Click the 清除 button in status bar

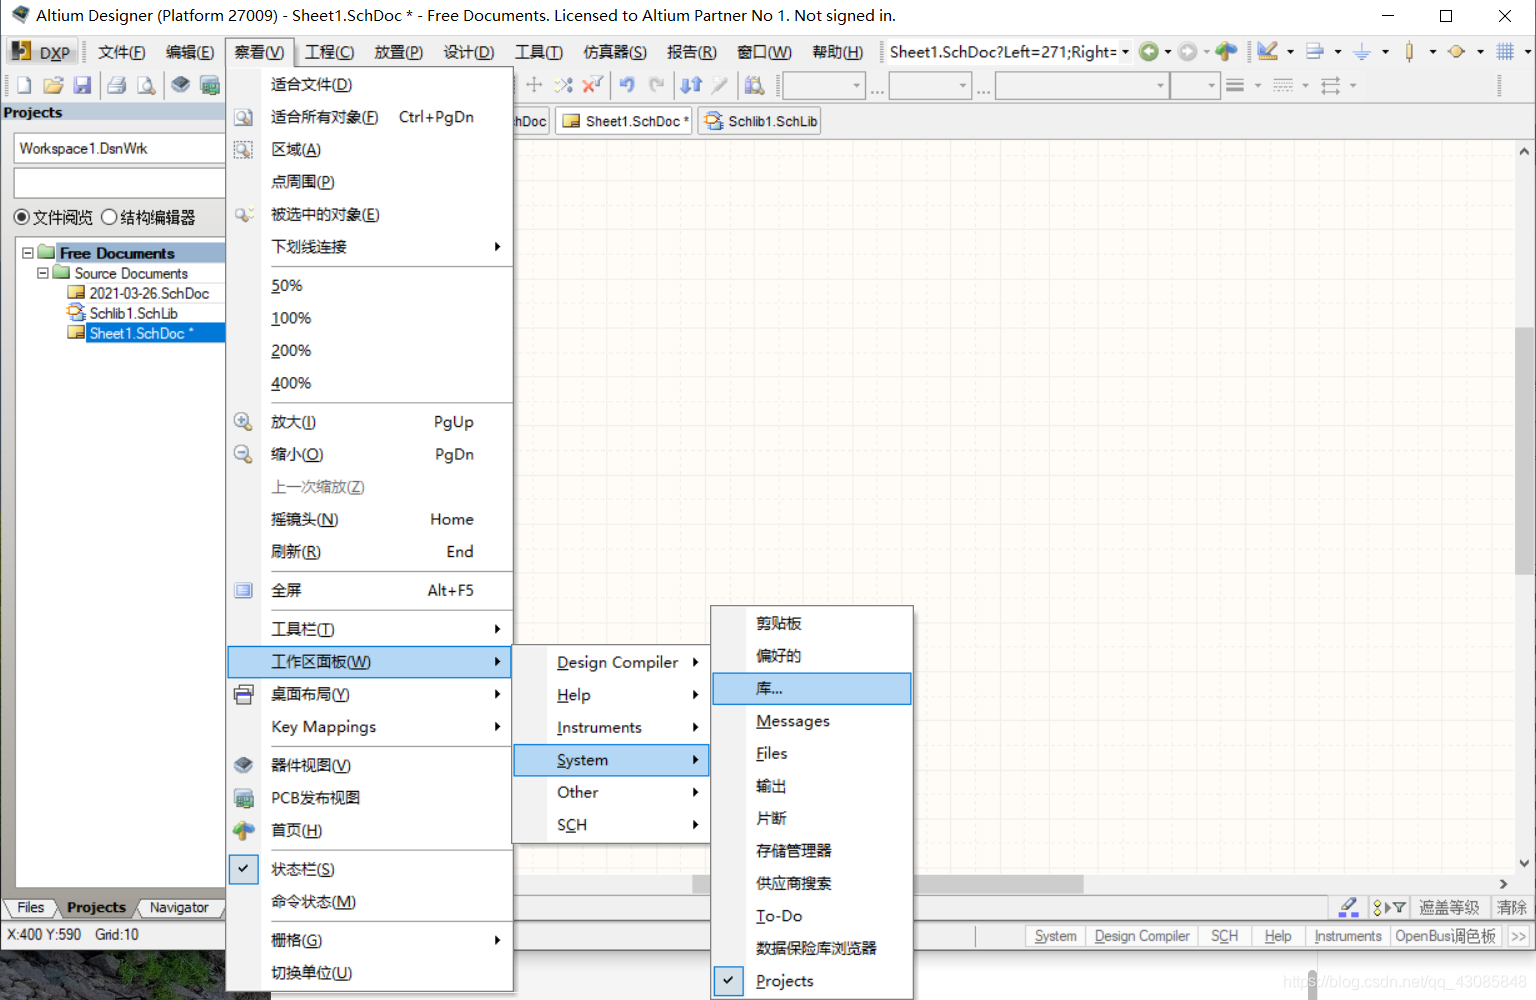click(1511, 908)
